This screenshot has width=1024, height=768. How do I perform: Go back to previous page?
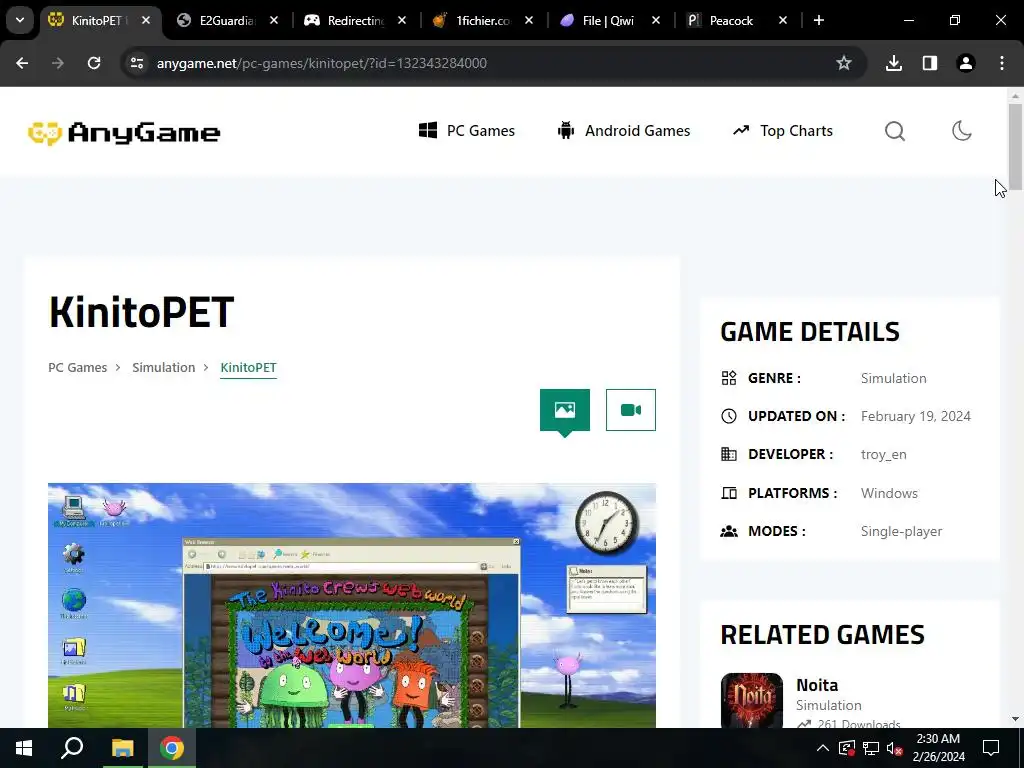pyautogui.click(x=22, y=63)
